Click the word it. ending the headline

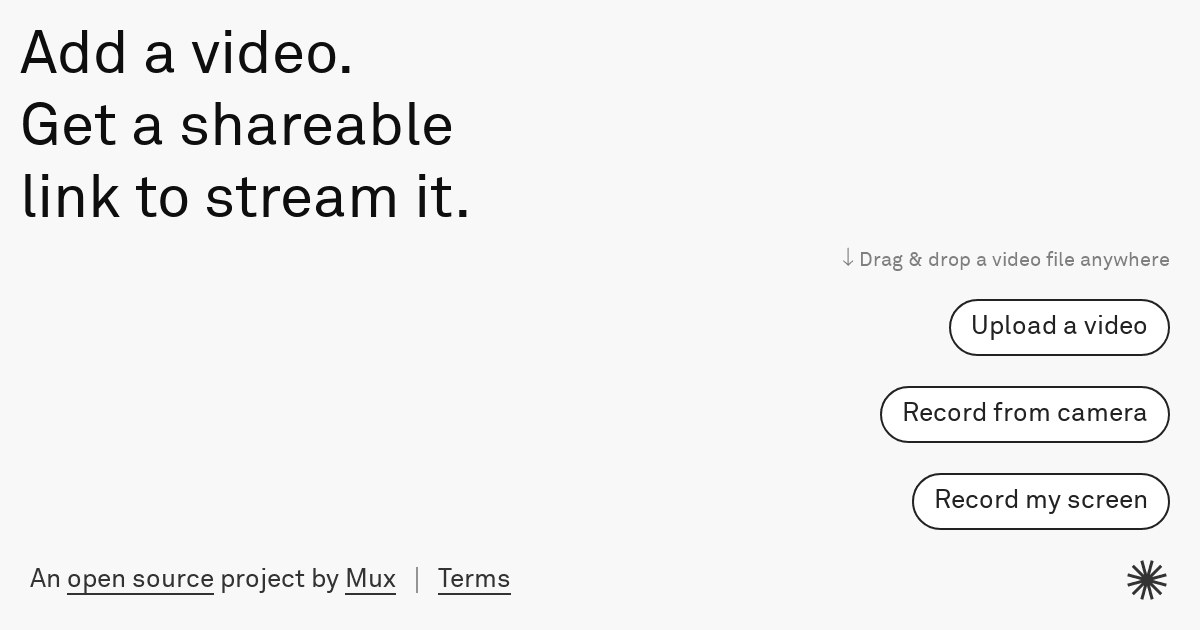point(443,197)
